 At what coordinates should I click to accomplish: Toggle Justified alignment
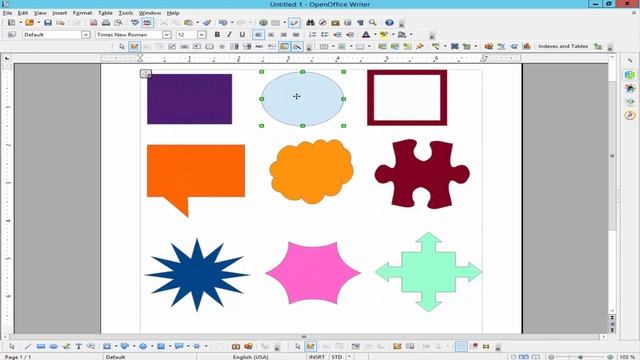pyautogui.click(x=296, y=35)
